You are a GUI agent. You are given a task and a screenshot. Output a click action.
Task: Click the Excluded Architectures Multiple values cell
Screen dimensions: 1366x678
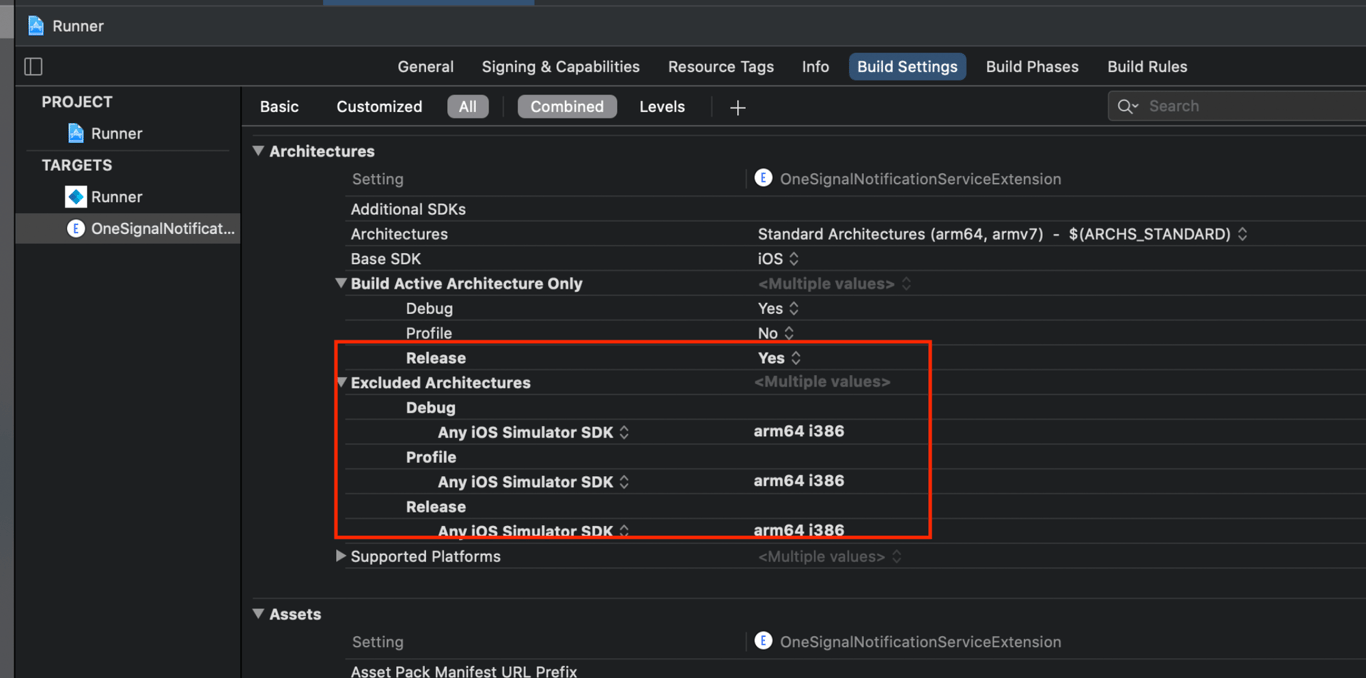point(822,382)
